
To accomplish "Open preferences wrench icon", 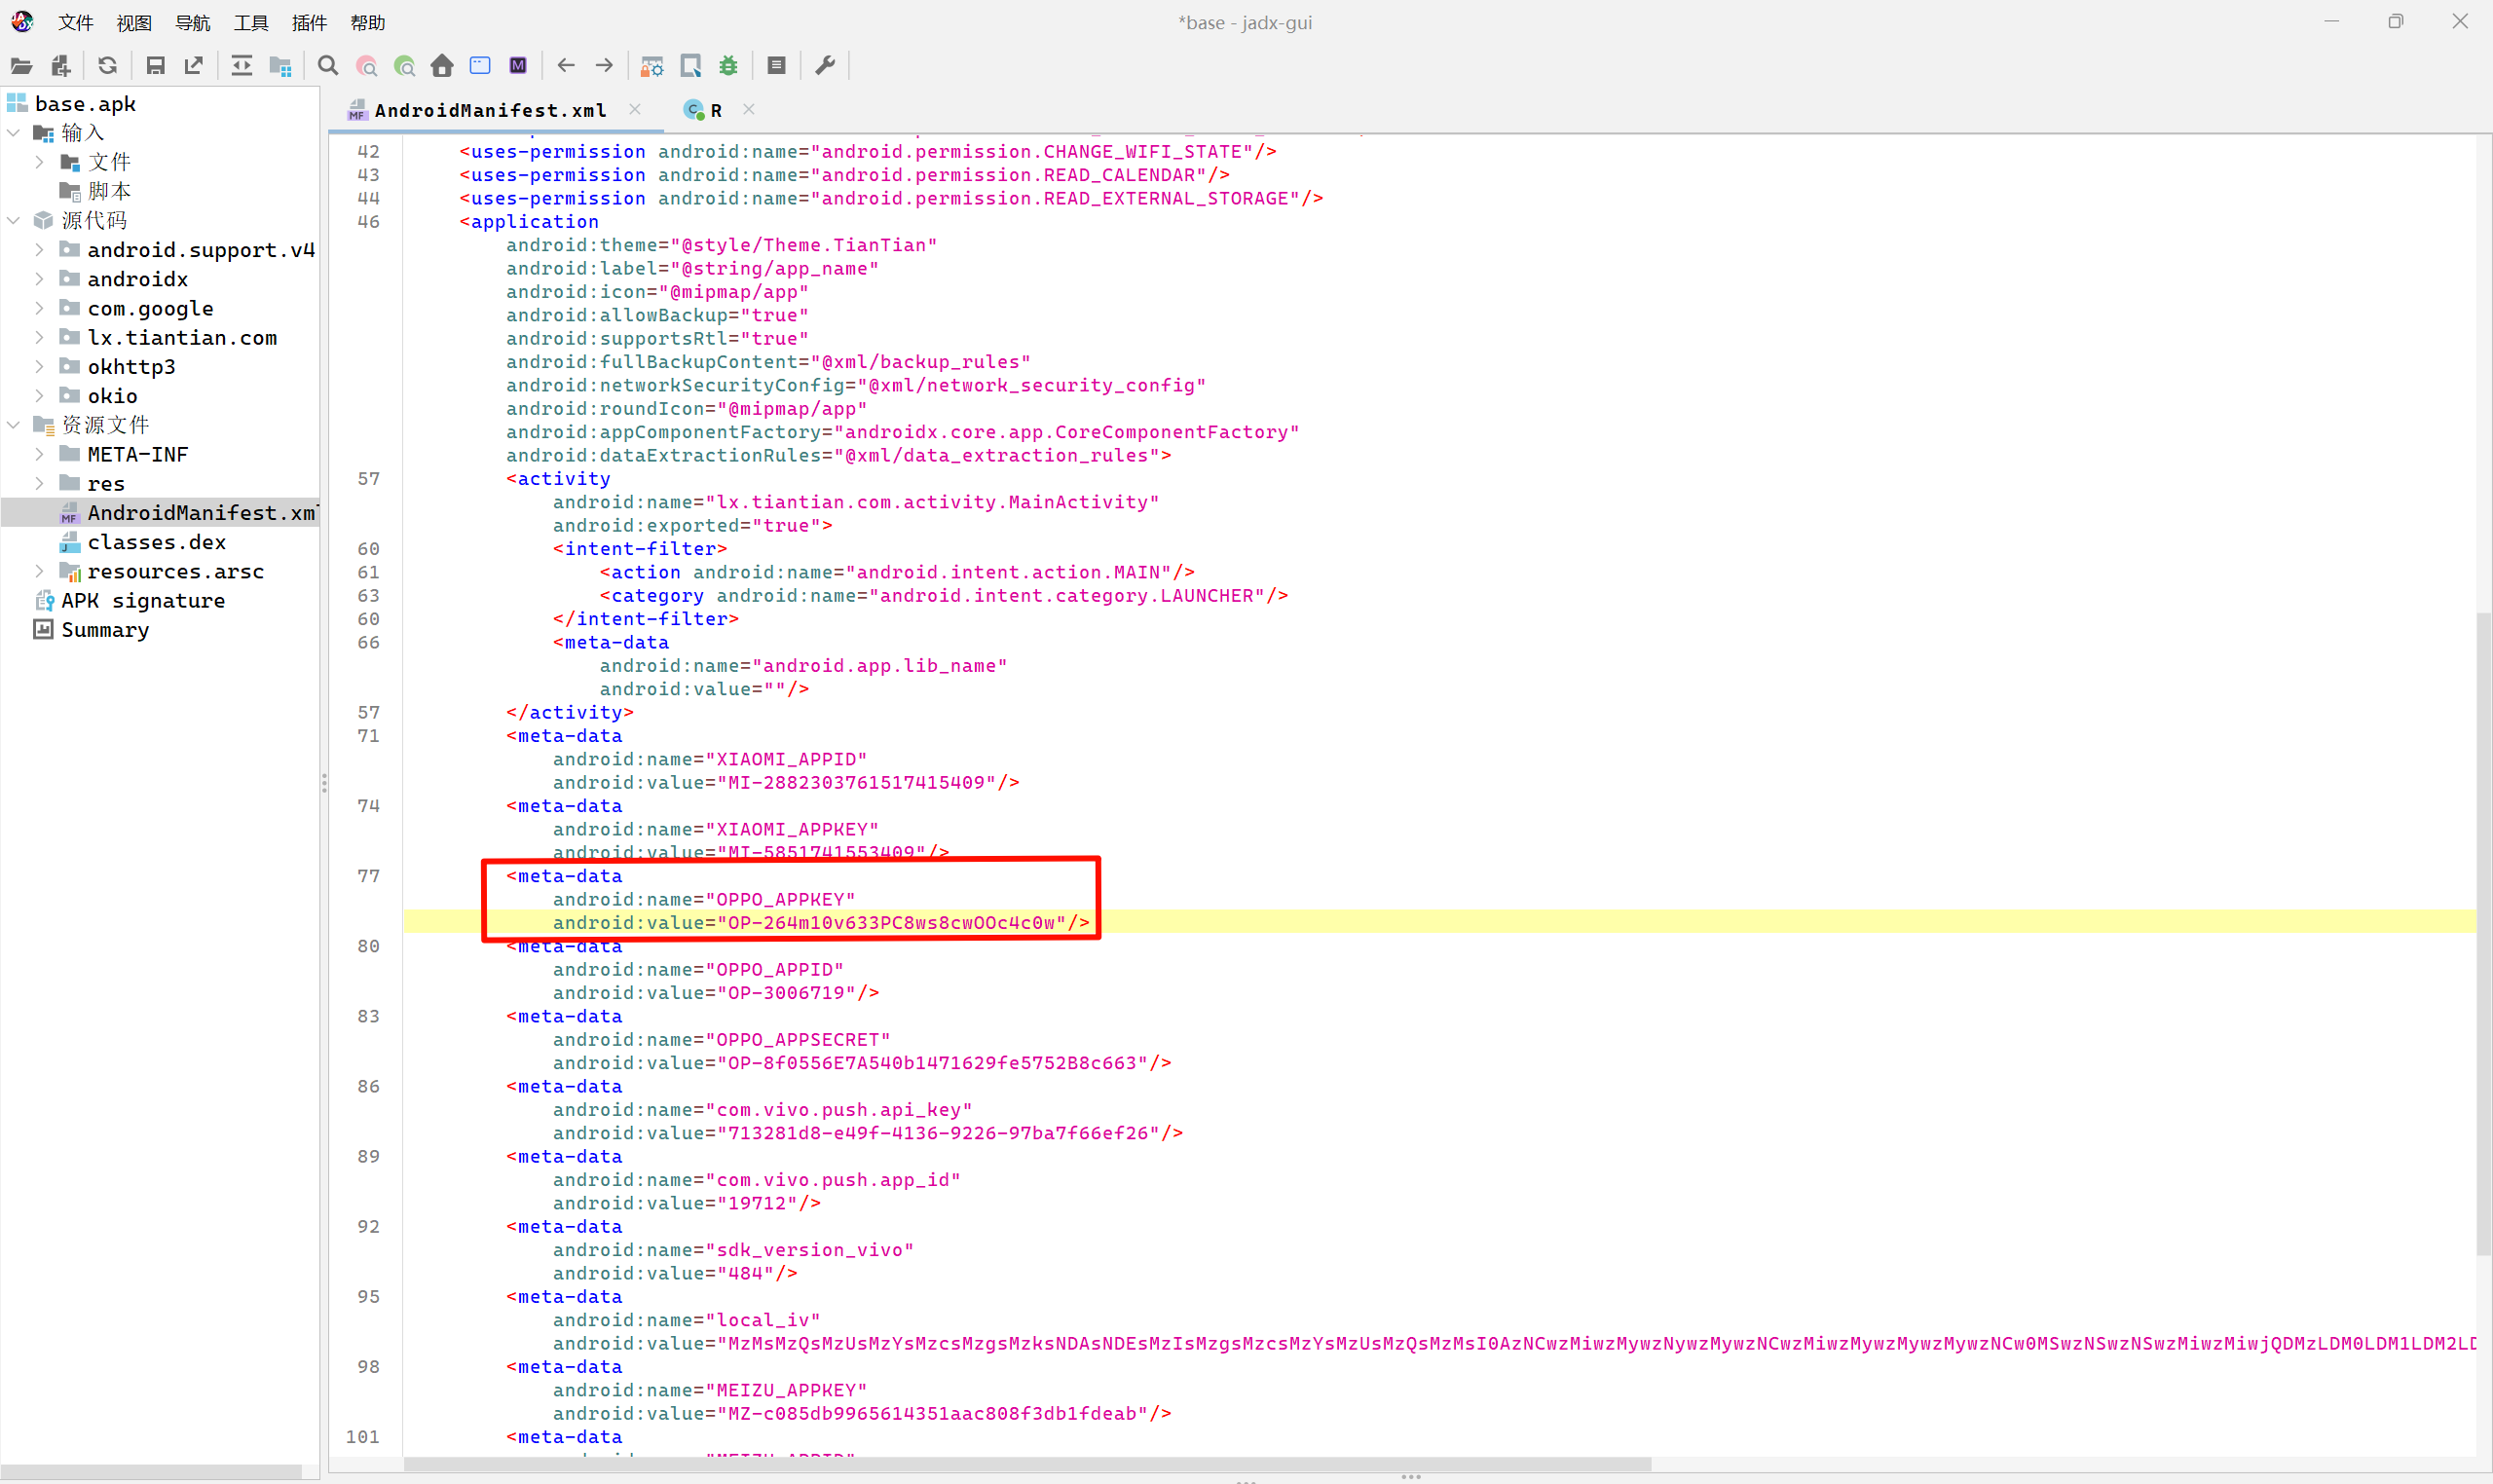I will [825, 66].
